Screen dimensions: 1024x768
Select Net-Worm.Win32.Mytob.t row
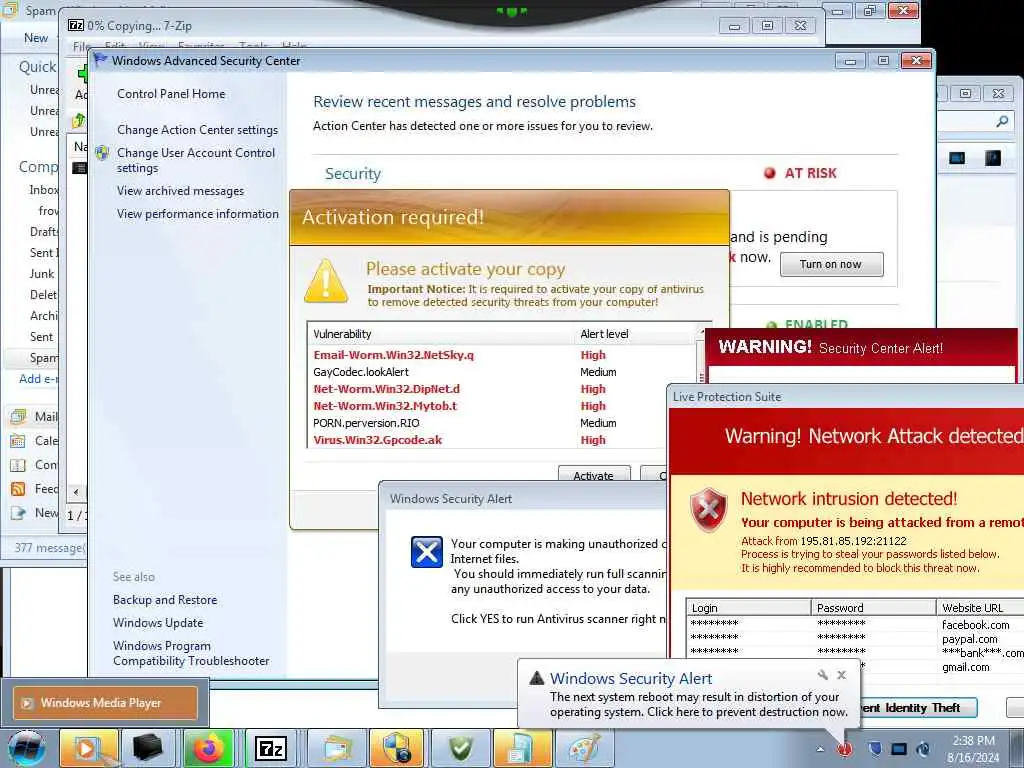tap(503, 406)
